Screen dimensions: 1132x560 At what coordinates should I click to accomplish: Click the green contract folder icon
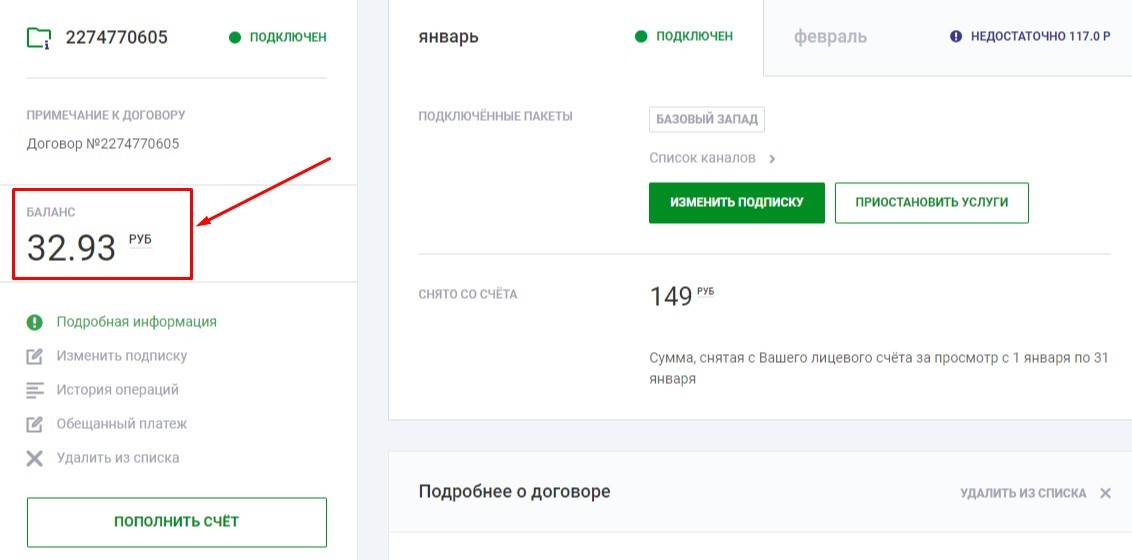point(38,38)
